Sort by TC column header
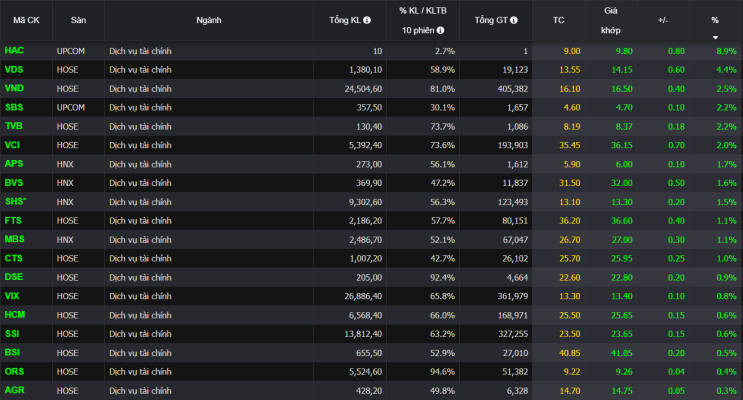 coord(558,20)
